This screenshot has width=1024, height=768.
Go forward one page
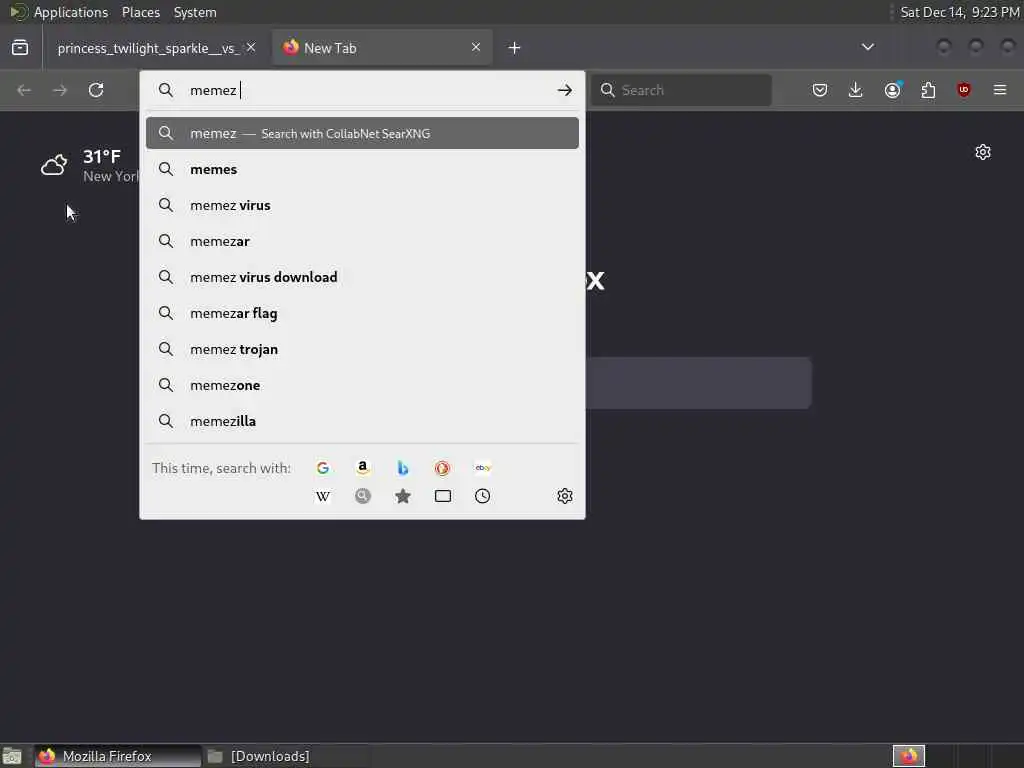[59, 90]
